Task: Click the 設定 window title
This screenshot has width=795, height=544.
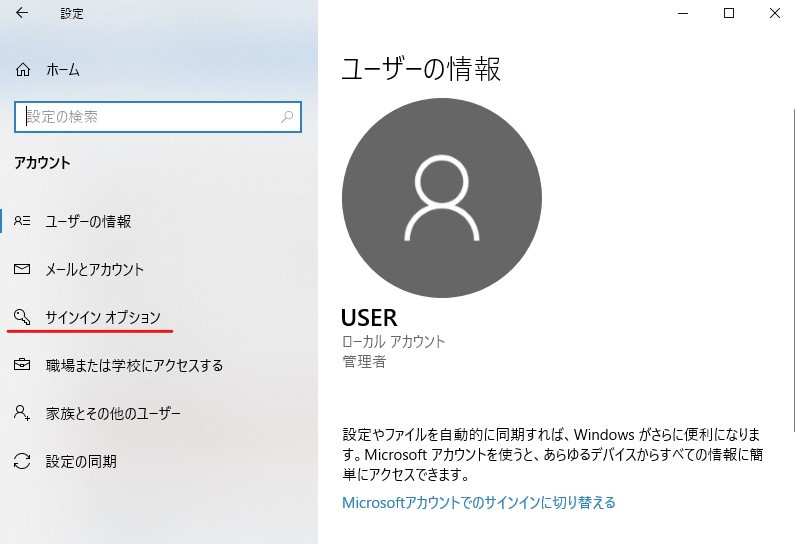Action: pos(72,14)
